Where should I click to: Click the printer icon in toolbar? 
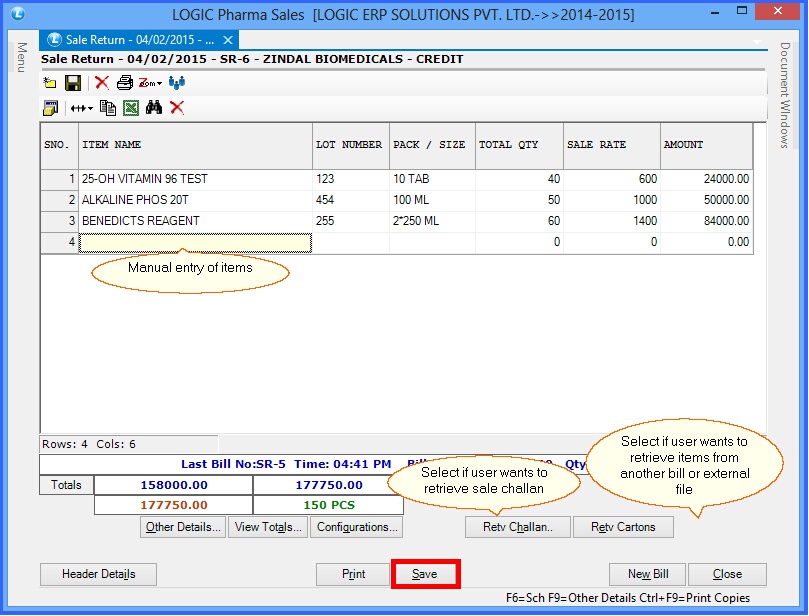[124, 83]
